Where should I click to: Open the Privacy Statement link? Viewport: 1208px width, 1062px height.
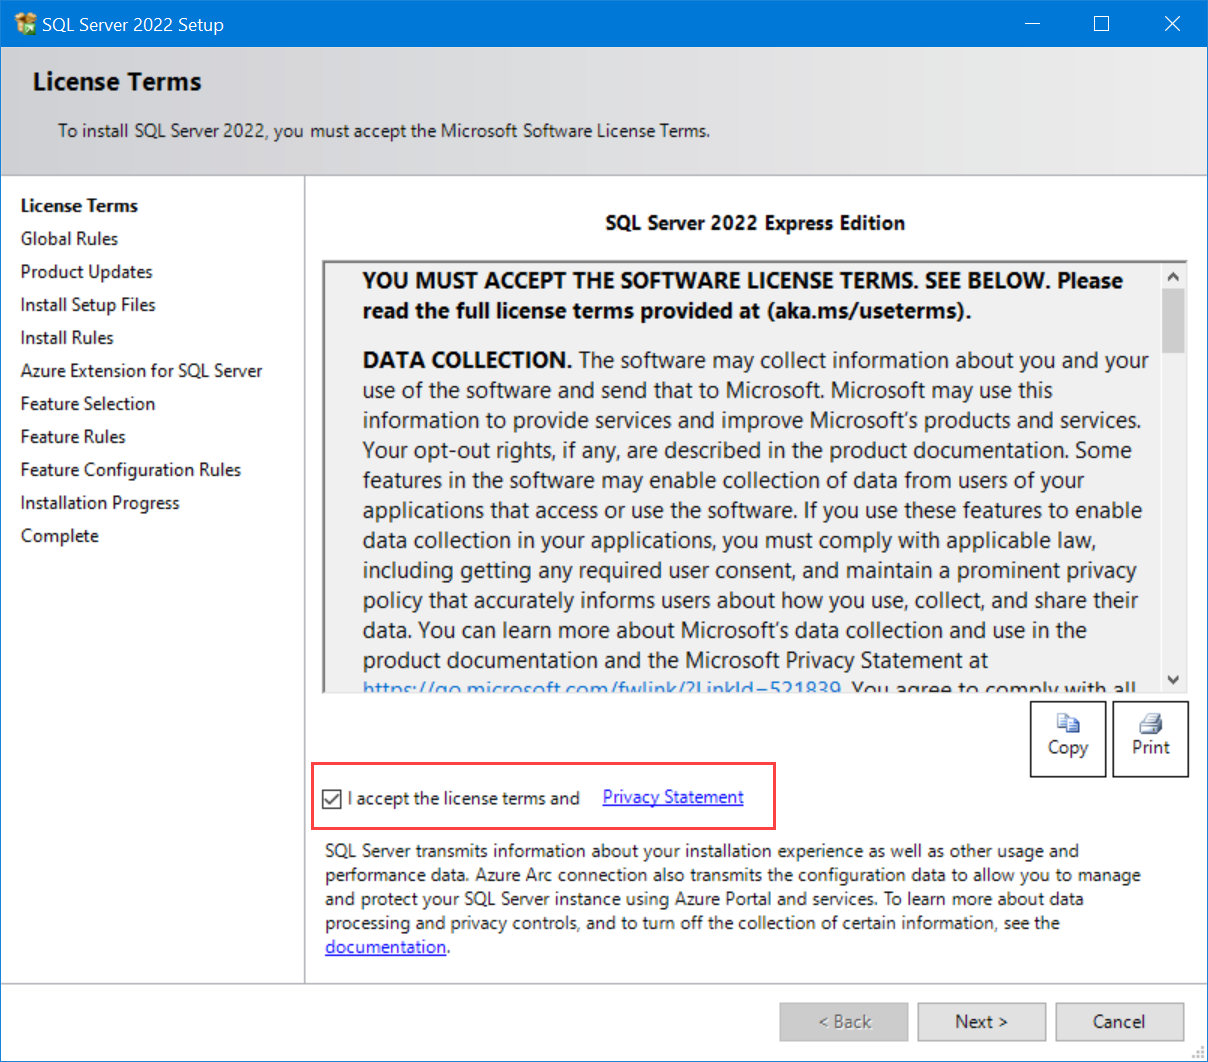[672, 796]
